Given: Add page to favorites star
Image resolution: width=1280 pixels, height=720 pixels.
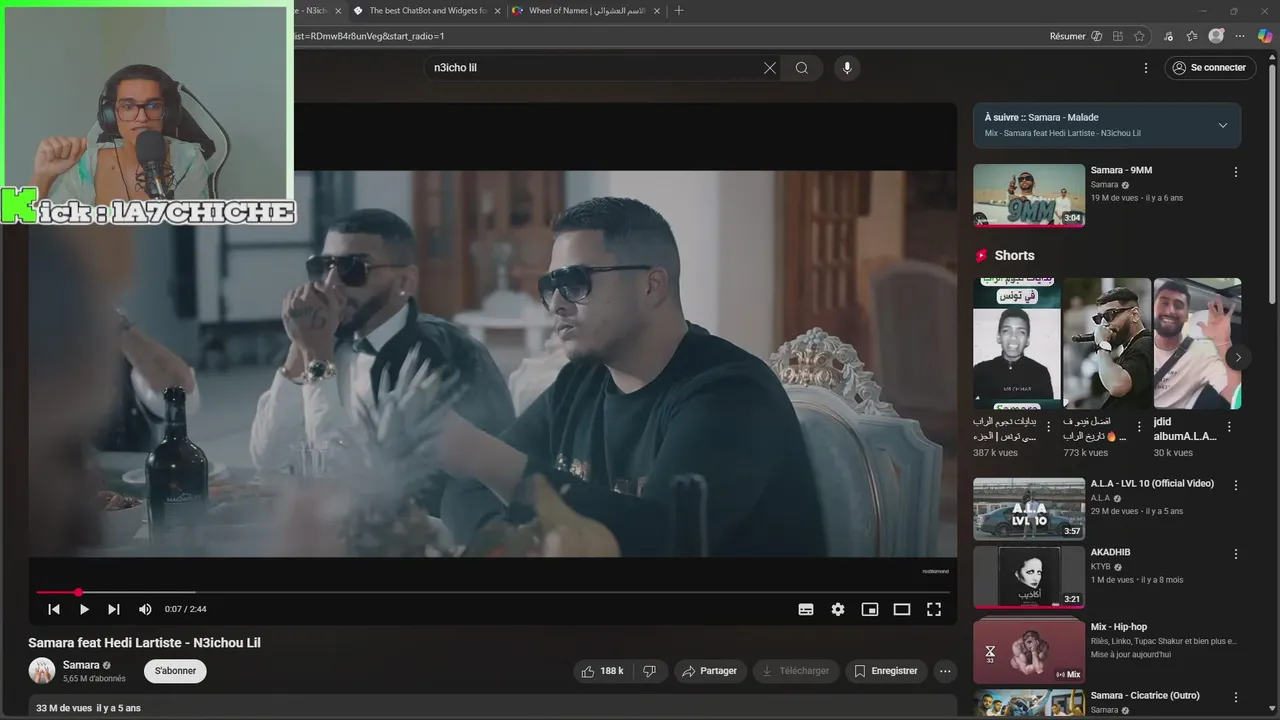Looking at the screenshot, I should point(1139,36).
